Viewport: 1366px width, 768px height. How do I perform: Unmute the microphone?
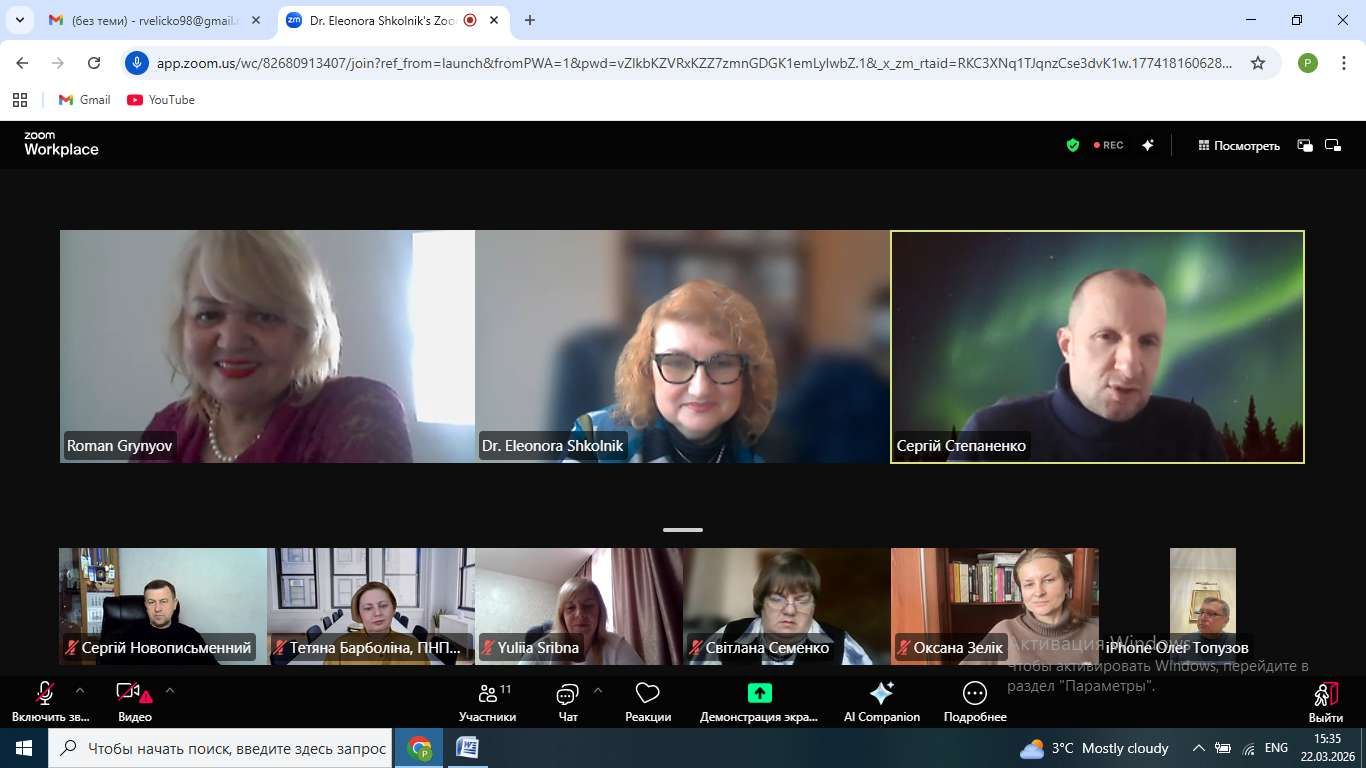[x=45, y=693]
